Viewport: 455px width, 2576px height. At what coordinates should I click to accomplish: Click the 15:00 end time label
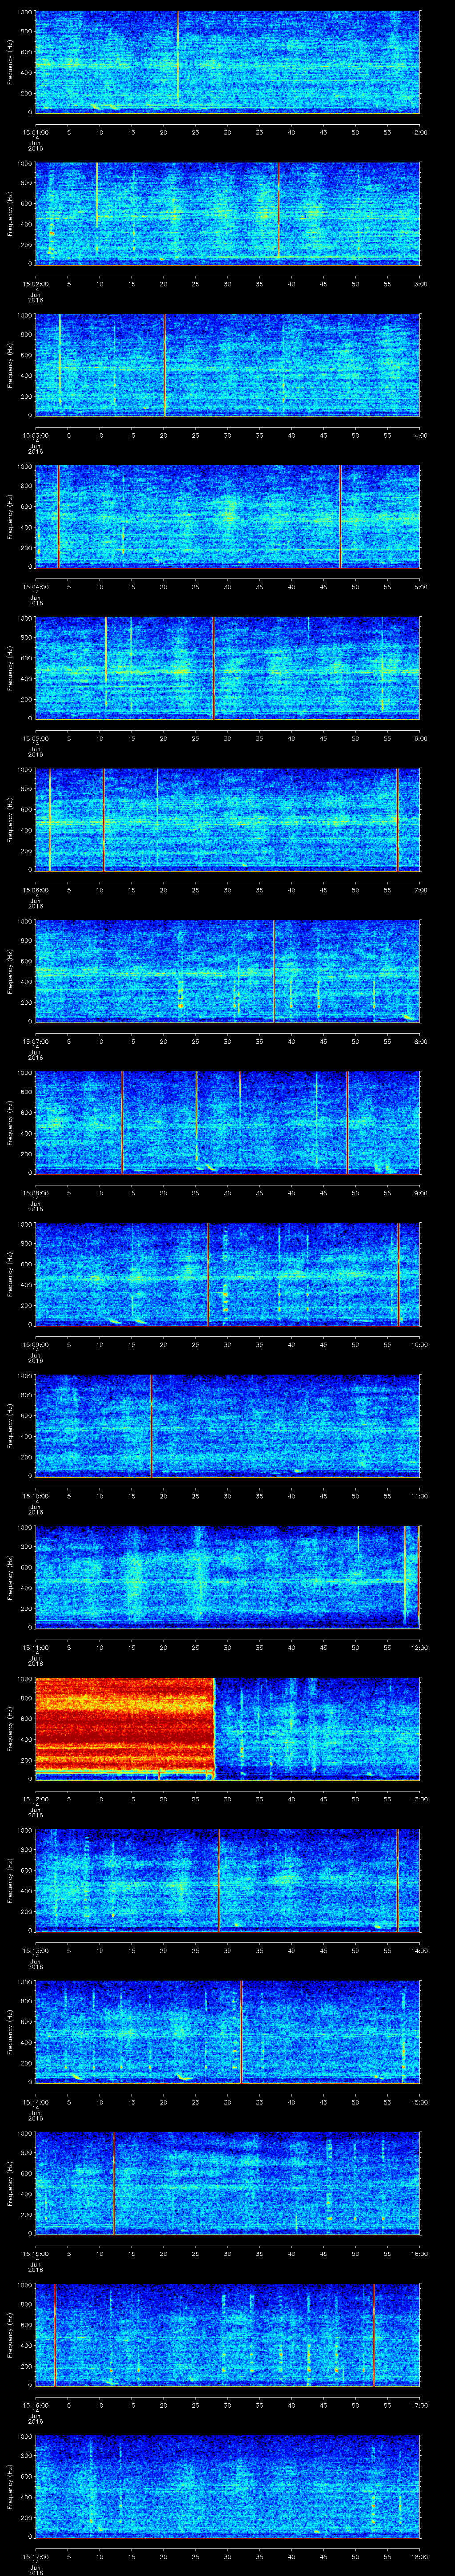pyautogui.click(x=419, y=2102)
